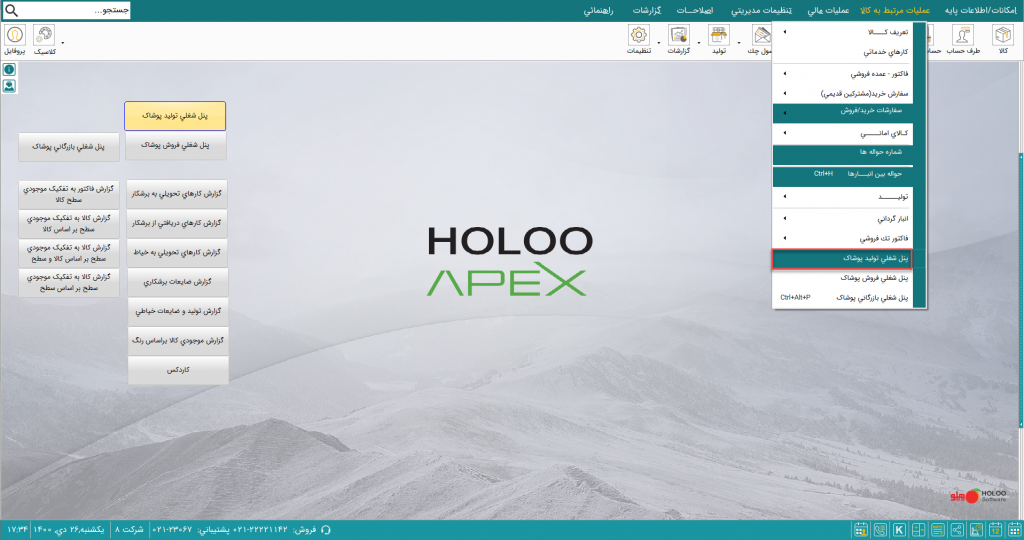Open گزارش ضايعات برشکاري report
The width and height of the screenshot is (1024, 540).
click(178, 282)
